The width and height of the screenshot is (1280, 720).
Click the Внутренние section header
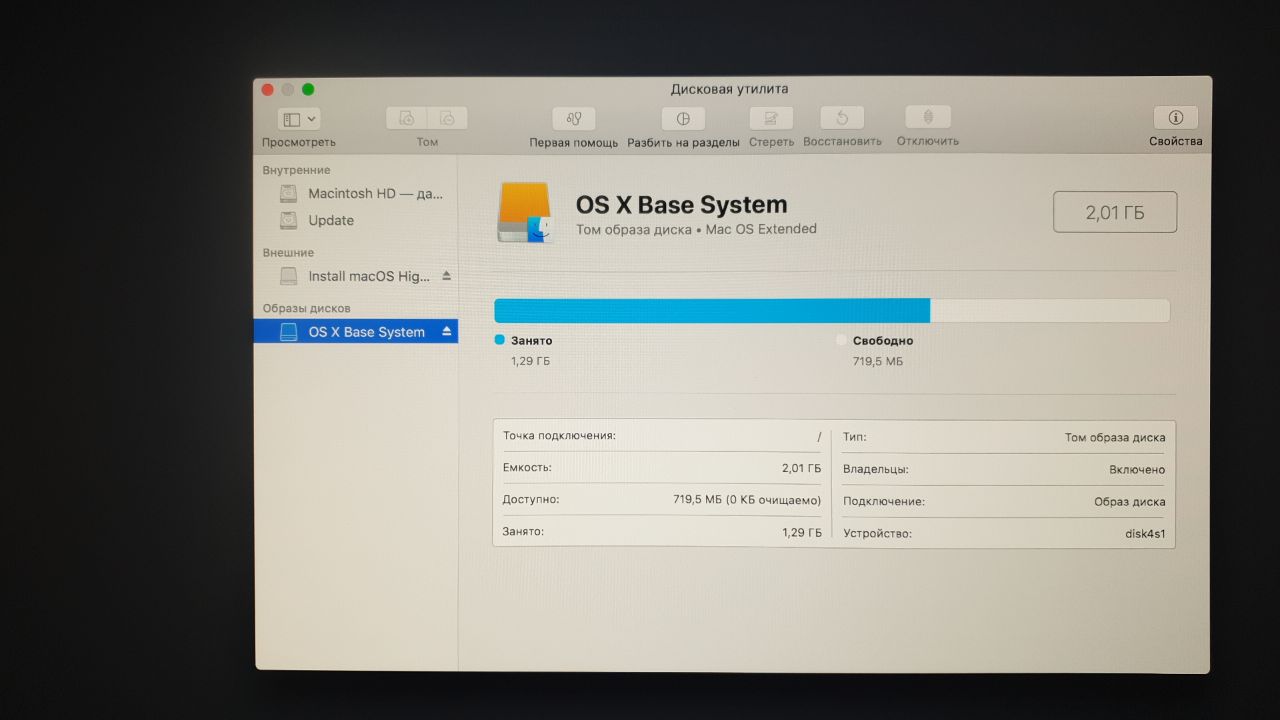point(296,170)
